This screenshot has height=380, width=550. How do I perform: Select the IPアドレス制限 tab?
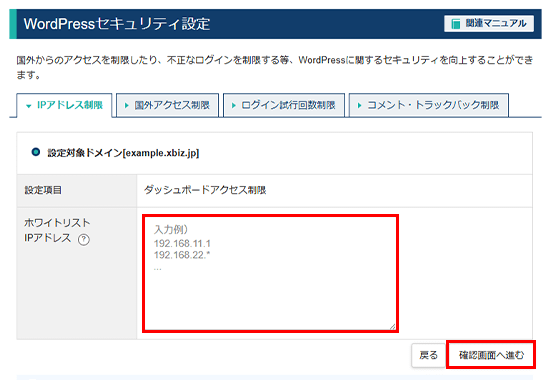65,105
